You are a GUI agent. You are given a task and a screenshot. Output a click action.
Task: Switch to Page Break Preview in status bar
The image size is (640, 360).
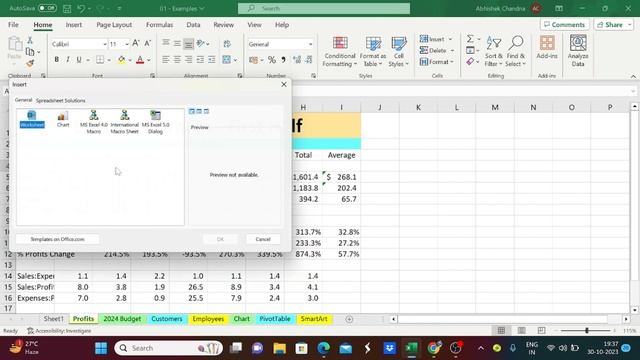coord(541,331)
